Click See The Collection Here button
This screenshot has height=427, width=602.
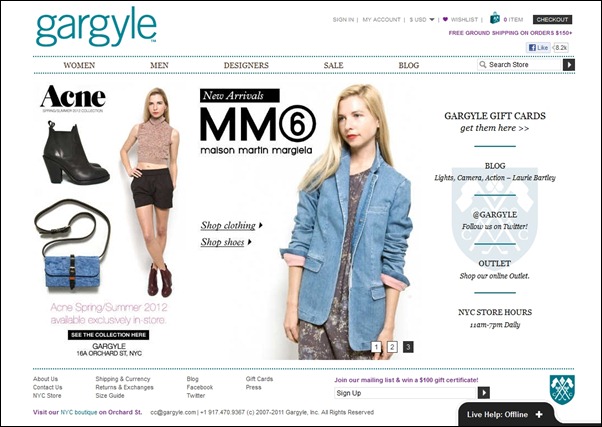pos(109,335)
